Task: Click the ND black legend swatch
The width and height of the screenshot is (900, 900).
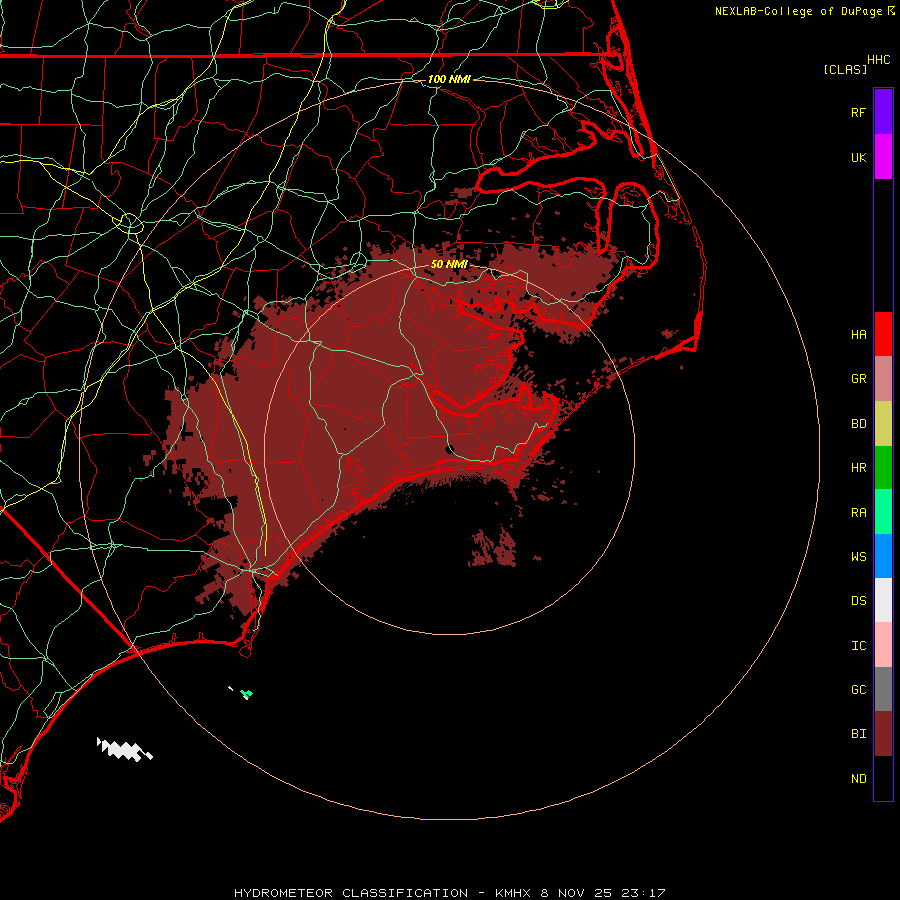Action: (x=883, y=778)
